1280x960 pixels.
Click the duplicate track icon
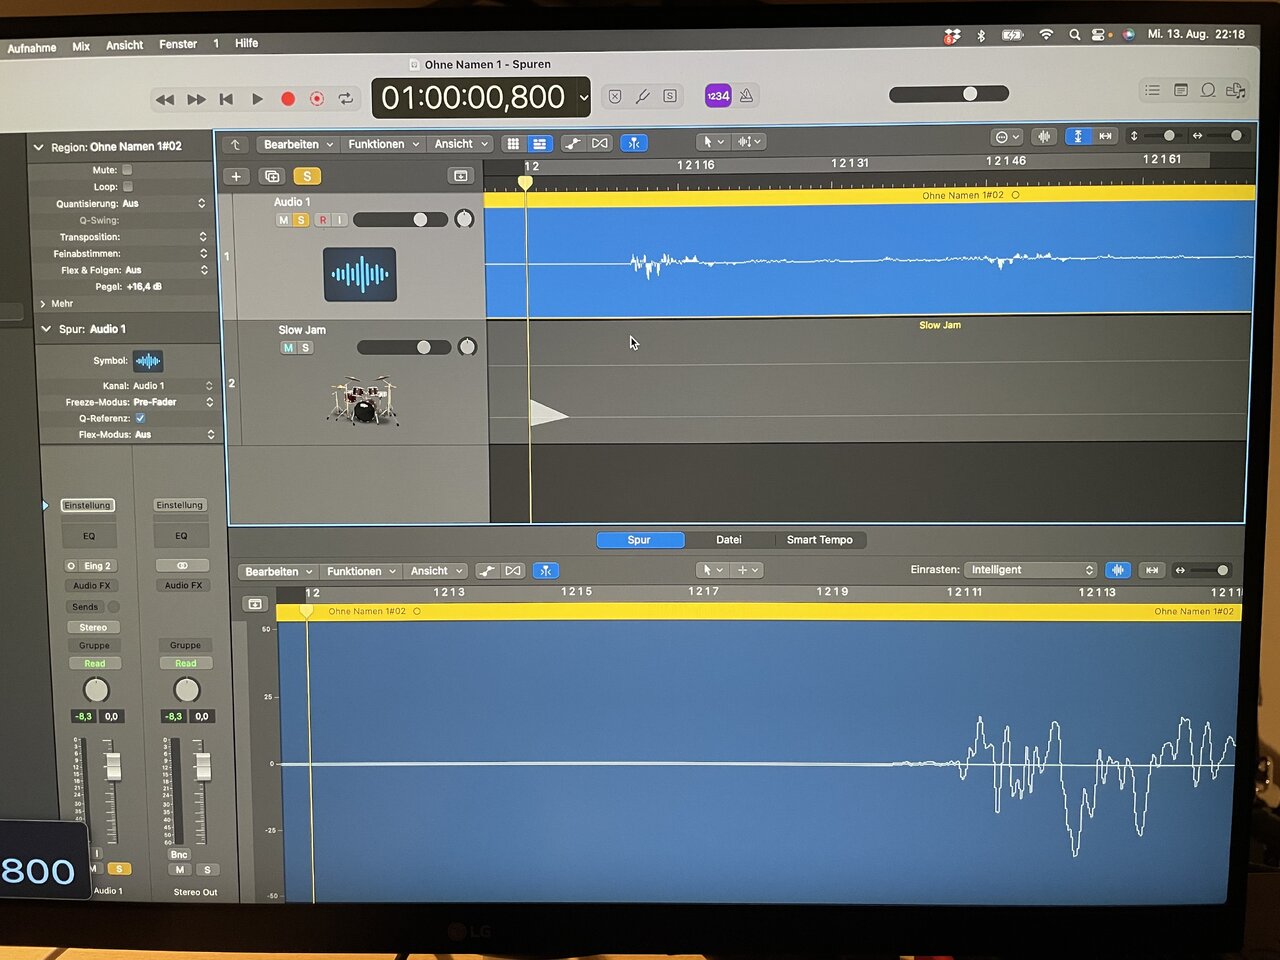[272, 176]
